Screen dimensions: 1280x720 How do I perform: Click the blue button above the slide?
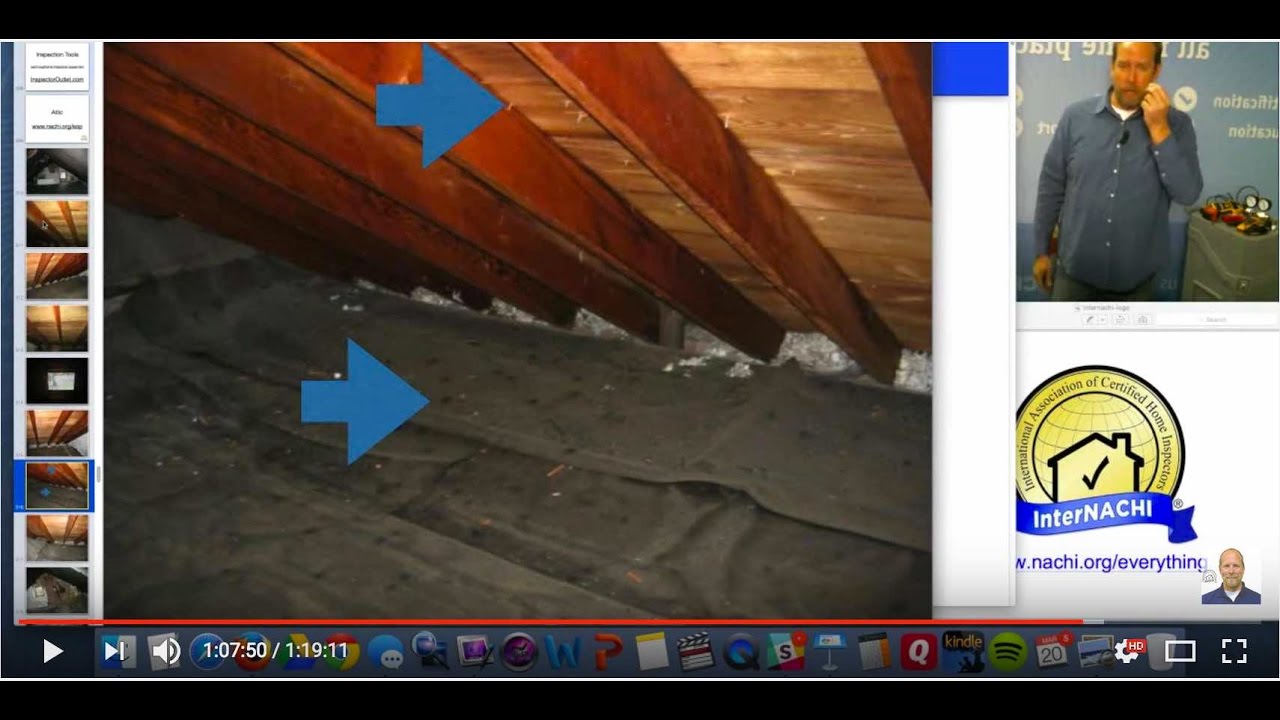point(970,69)
